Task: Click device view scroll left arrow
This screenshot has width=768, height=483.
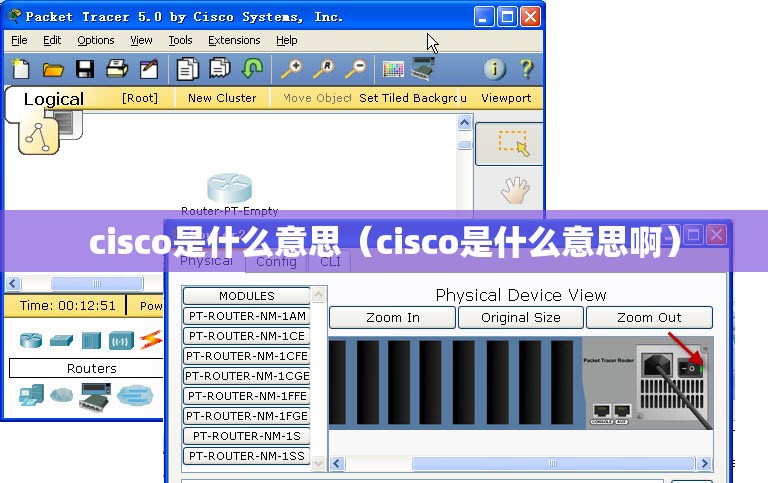Action: pyautogui.click(x=337, y=463)
